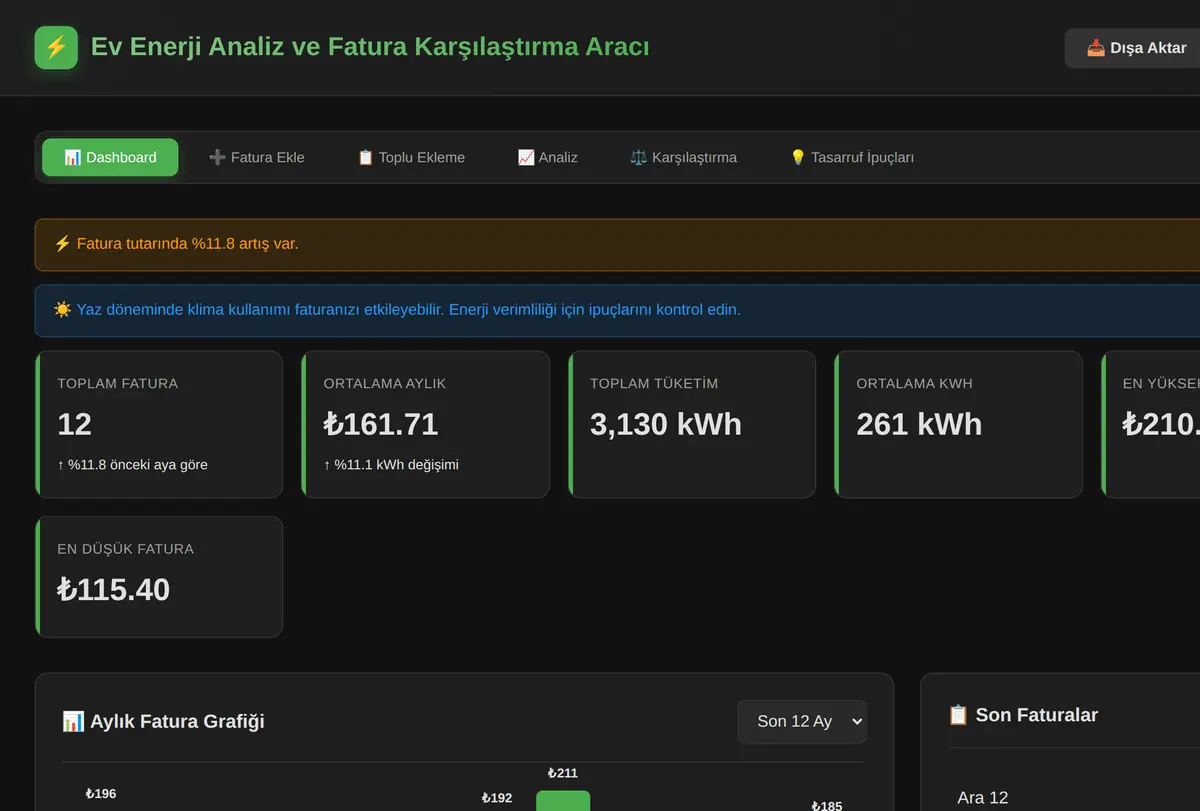The image size is (1200, 811).
Task: Click the Toplam Tüketim 3,130 kWh value
Action: click(x=666, y=424)
